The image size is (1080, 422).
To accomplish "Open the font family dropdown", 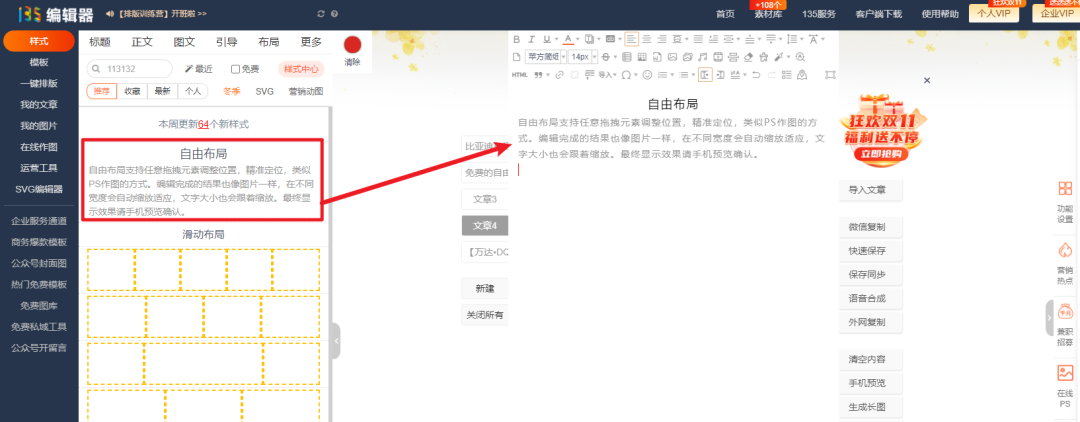I will 544,57.
